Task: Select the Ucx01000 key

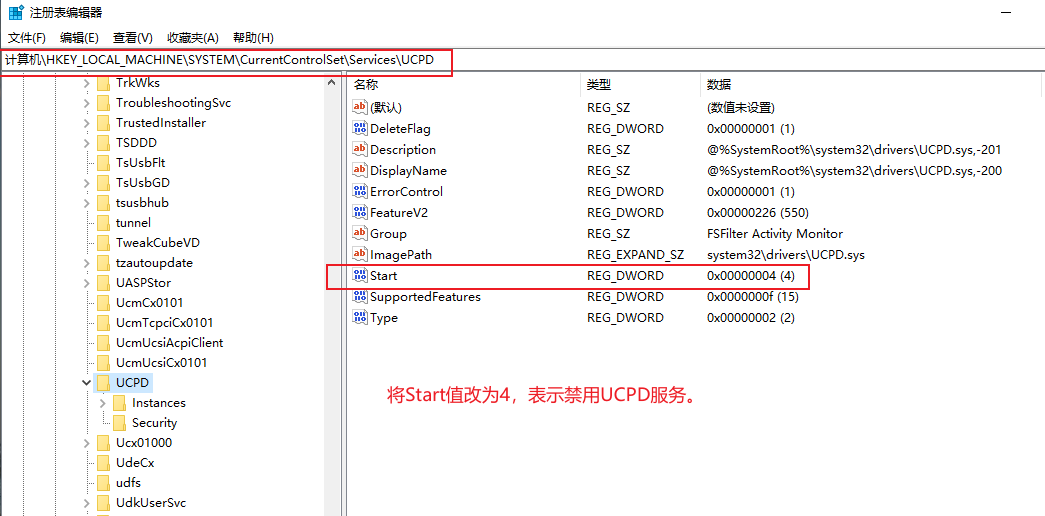Action: pos(144,443)
